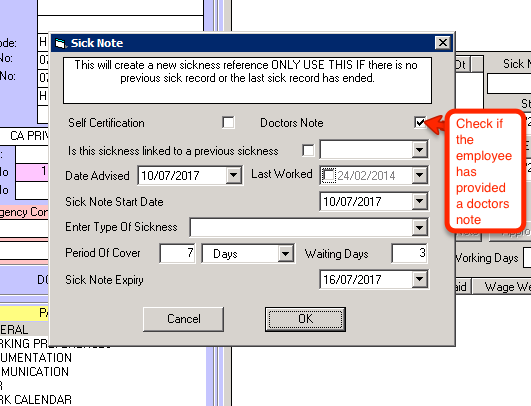Click the Period Of Cover number field
The width and height of the screenshot is (531, 406).
177,253
